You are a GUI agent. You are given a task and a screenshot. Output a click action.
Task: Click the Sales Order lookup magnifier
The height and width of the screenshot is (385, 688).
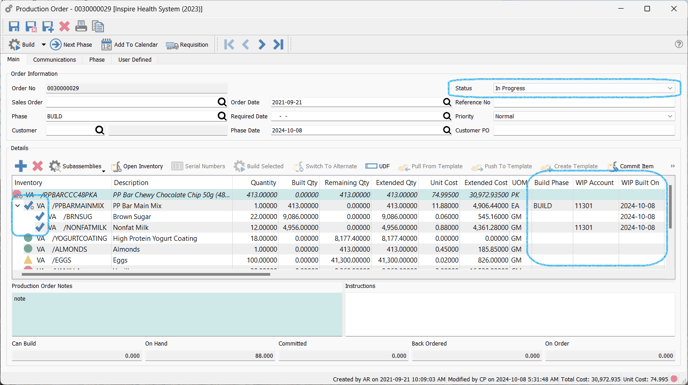[x=222, y=102]
